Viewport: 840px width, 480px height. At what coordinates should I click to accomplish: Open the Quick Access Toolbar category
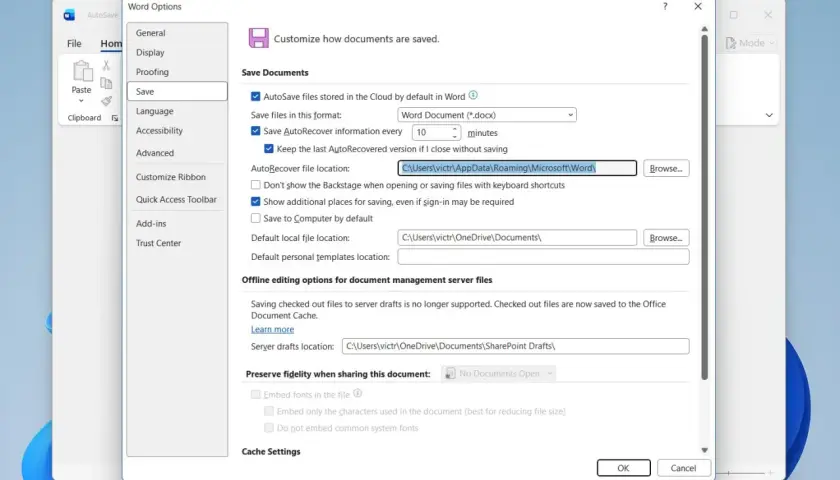176,200
